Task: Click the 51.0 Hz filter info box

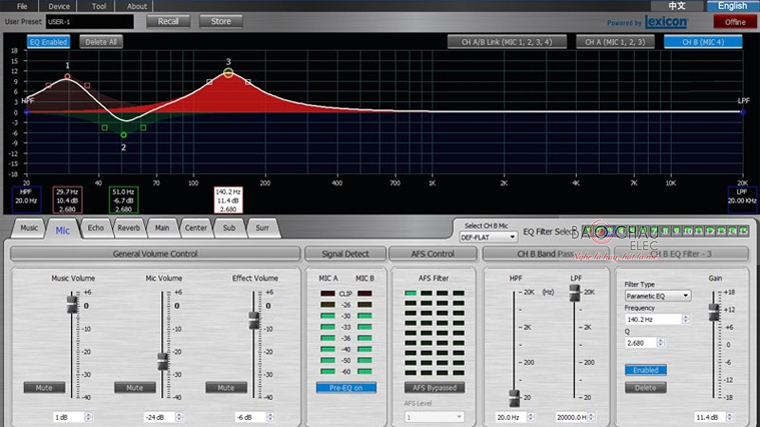Action: tap(124, 200)
